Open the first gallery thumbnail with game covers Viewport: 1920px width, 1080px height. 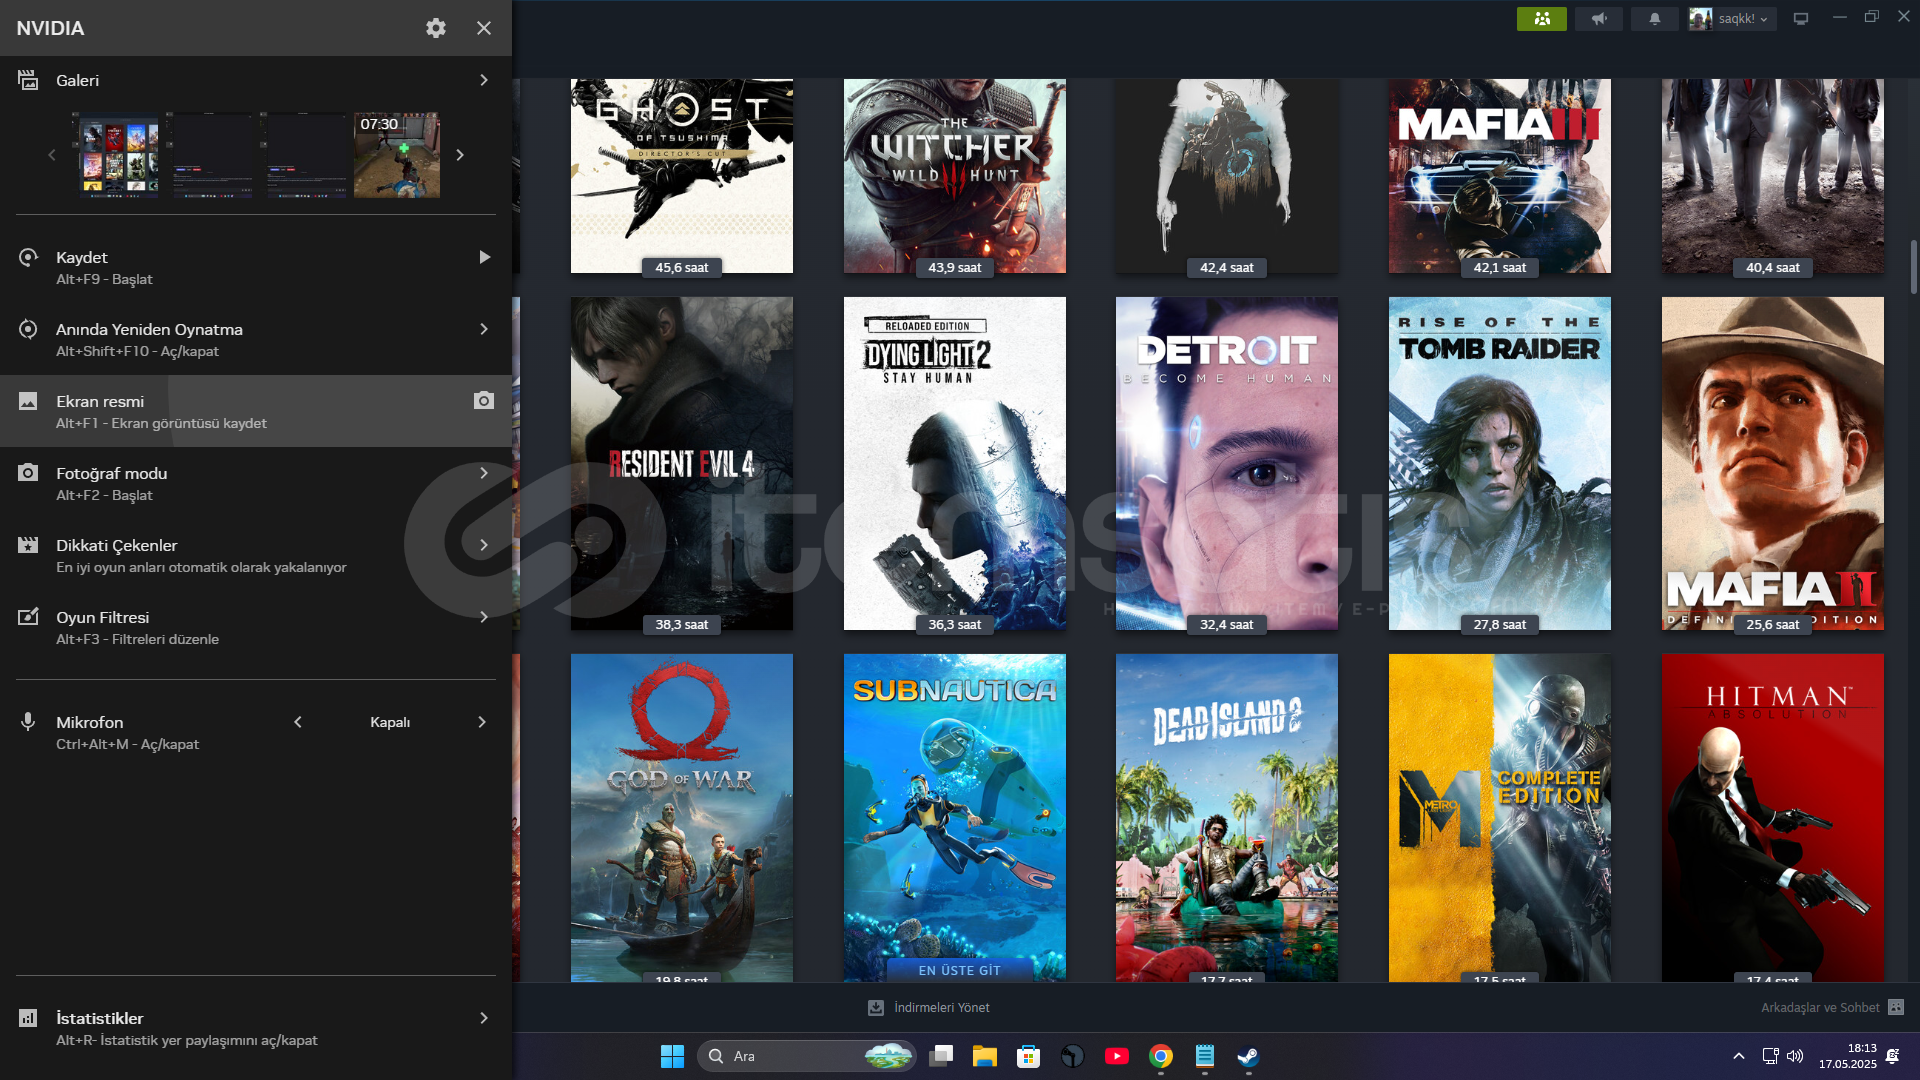[x=119, y=155]
